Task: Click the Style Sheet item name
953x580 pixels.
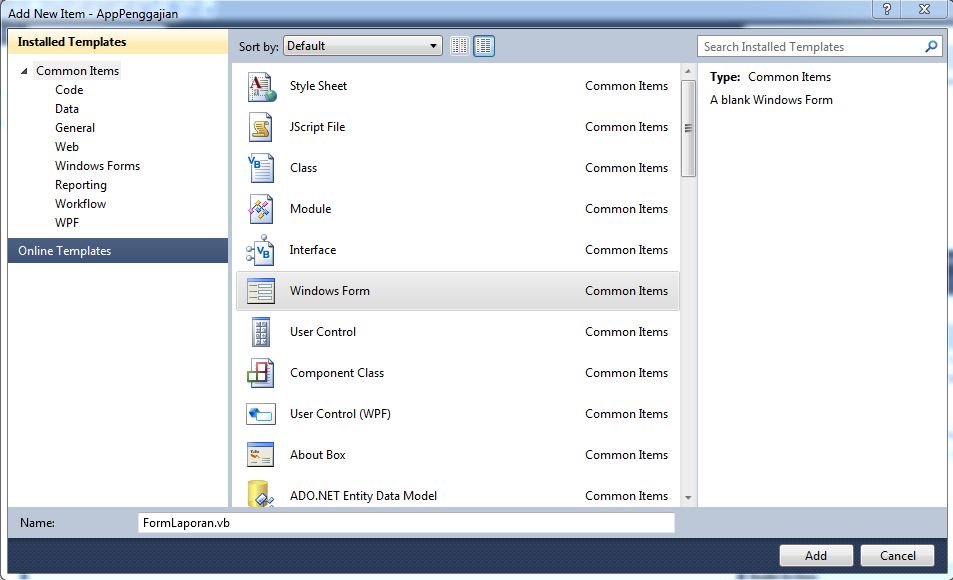Action: click(318, 86)
